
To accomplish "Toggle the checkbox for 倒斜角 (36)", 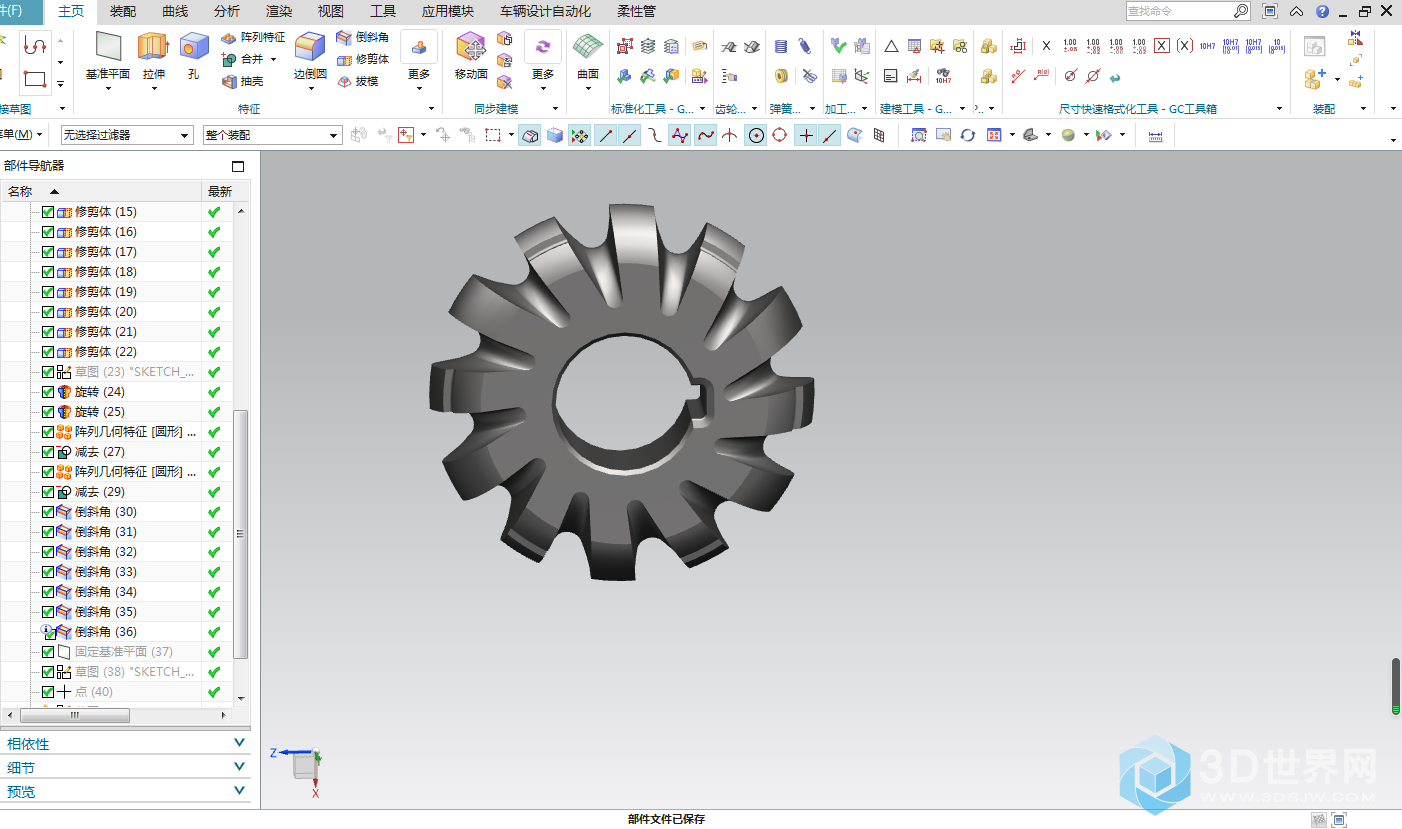I will pyautogui.click(x=48, y=632).
